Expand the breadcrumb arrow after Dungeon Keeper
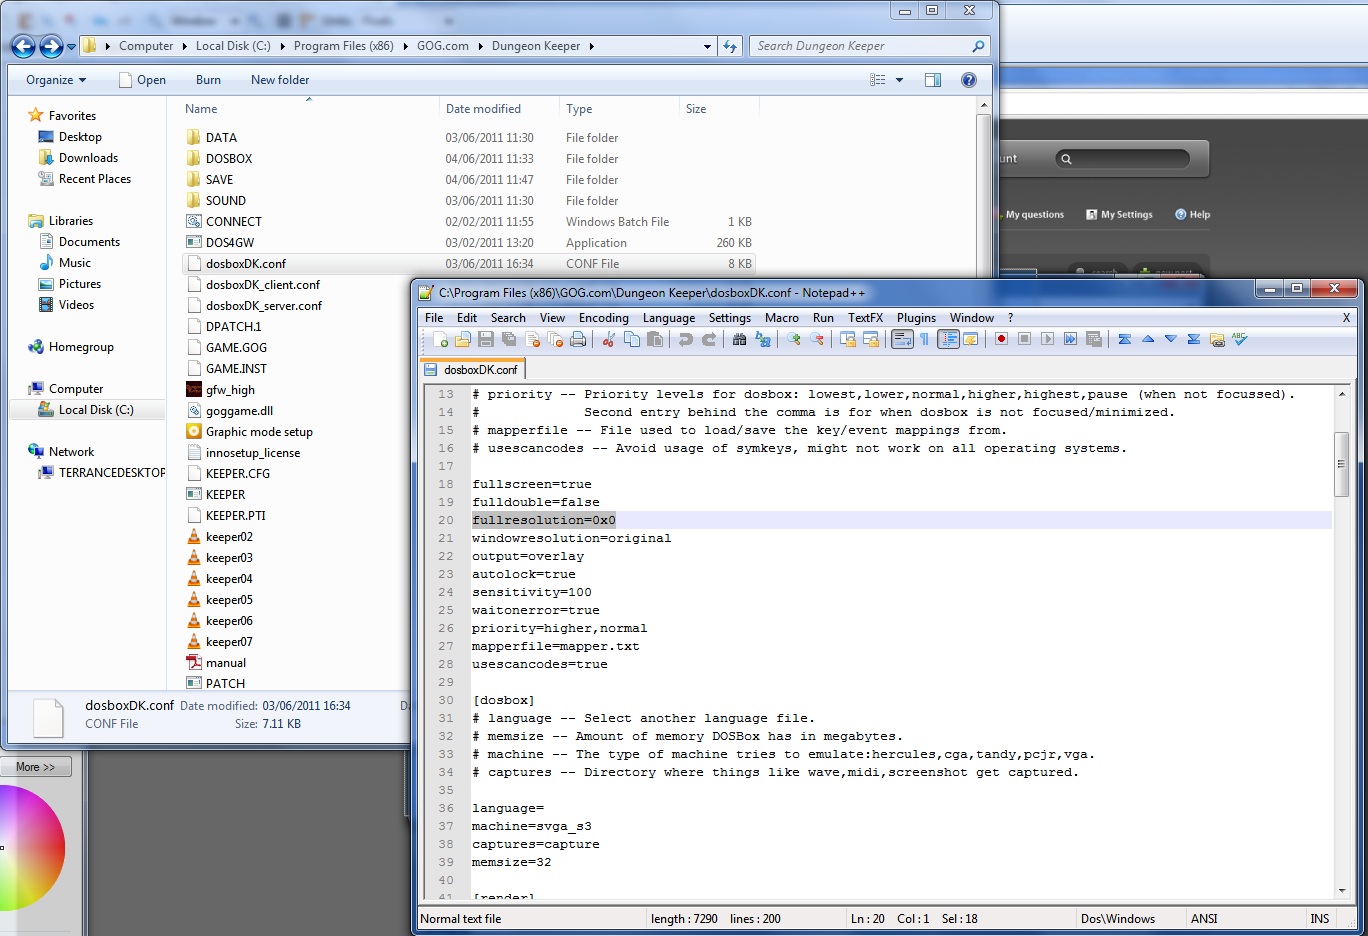Image resolution: width=1368 pixels, height=936 pixels. (592, 46)
